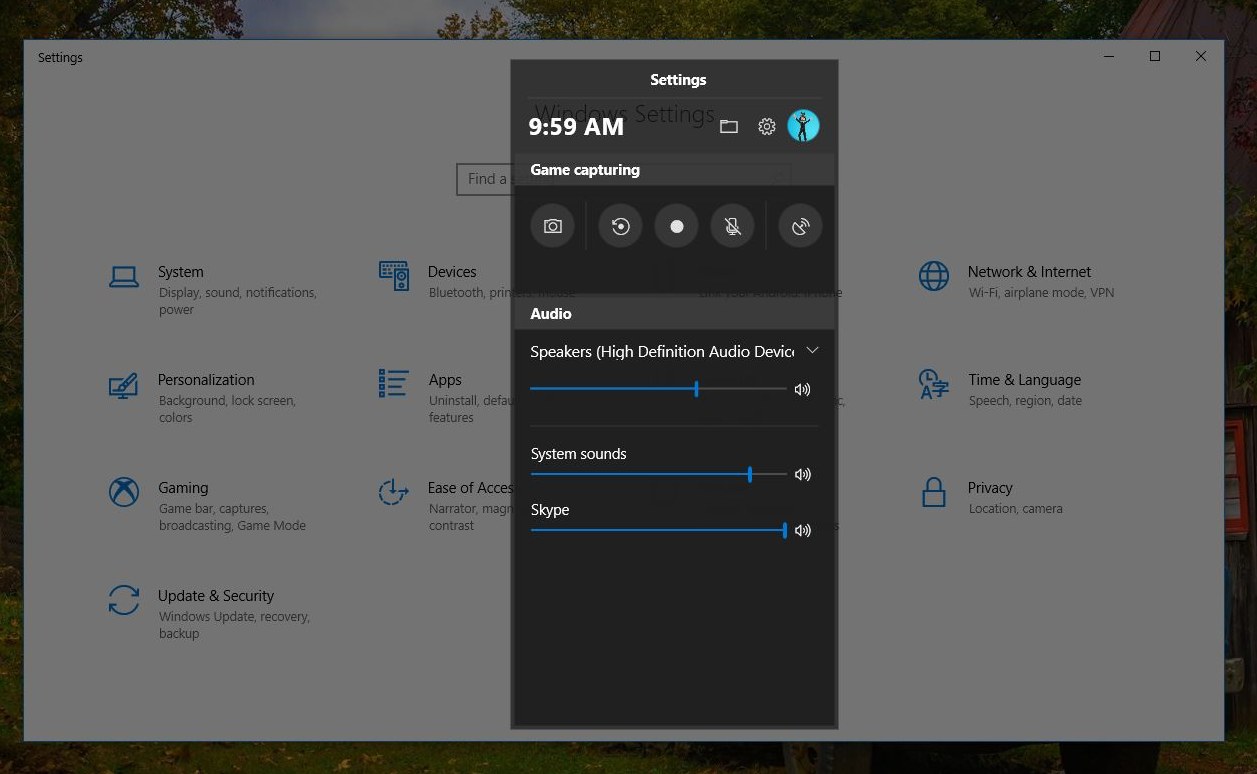Click the Gaming Xbox icon
Image resolution: width=1257 pixels, height=774 pixels.
(124, 492)
